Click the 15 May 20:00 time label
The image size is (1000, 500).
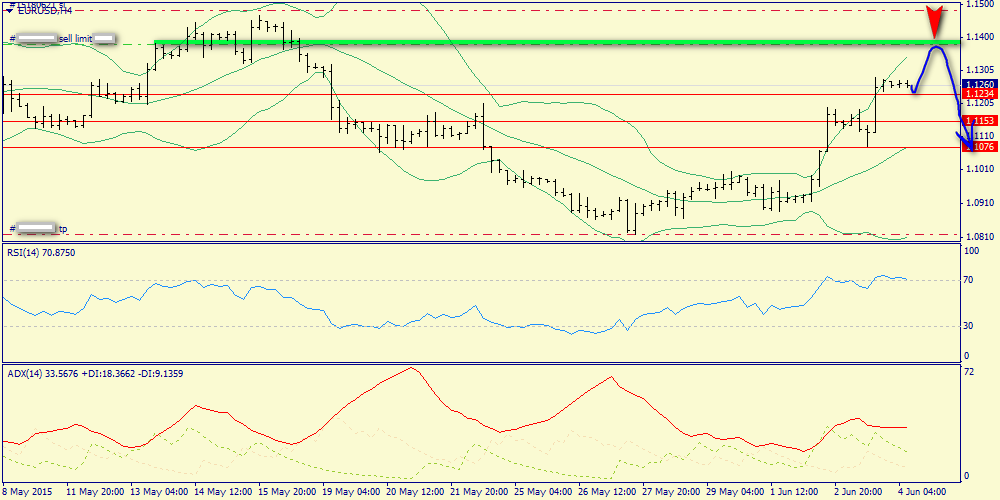click(x=288, y=493)
